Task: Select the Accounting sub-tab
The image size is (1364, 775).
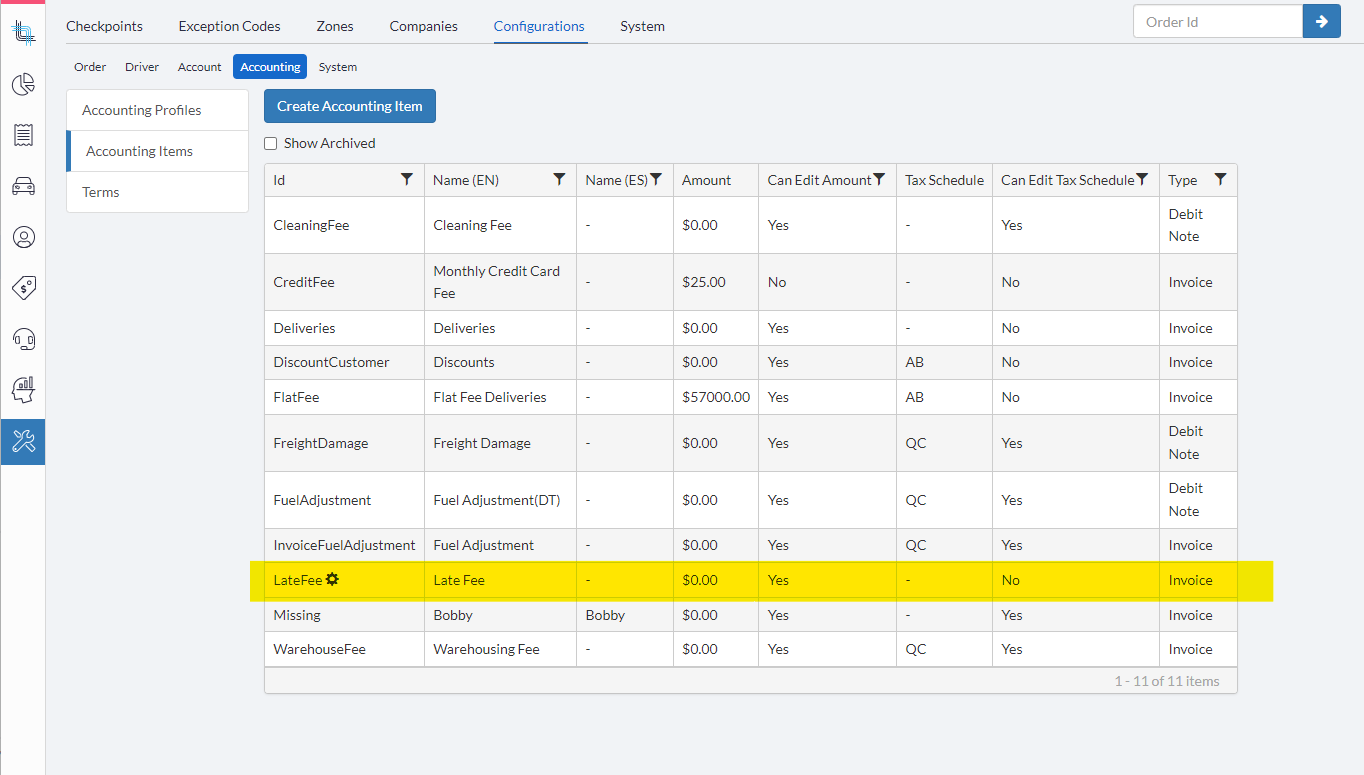Action: (270, 67)
